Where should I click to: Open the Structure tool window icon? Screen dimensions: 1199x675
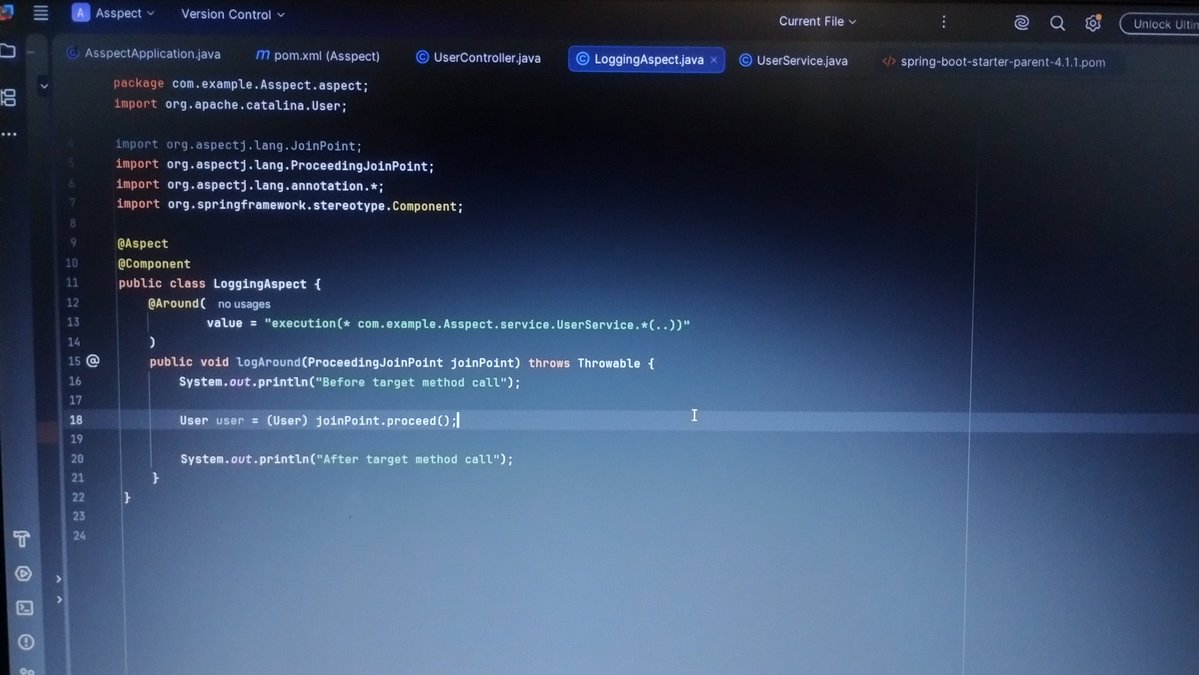pyautogui.click(x=8, y=97)
